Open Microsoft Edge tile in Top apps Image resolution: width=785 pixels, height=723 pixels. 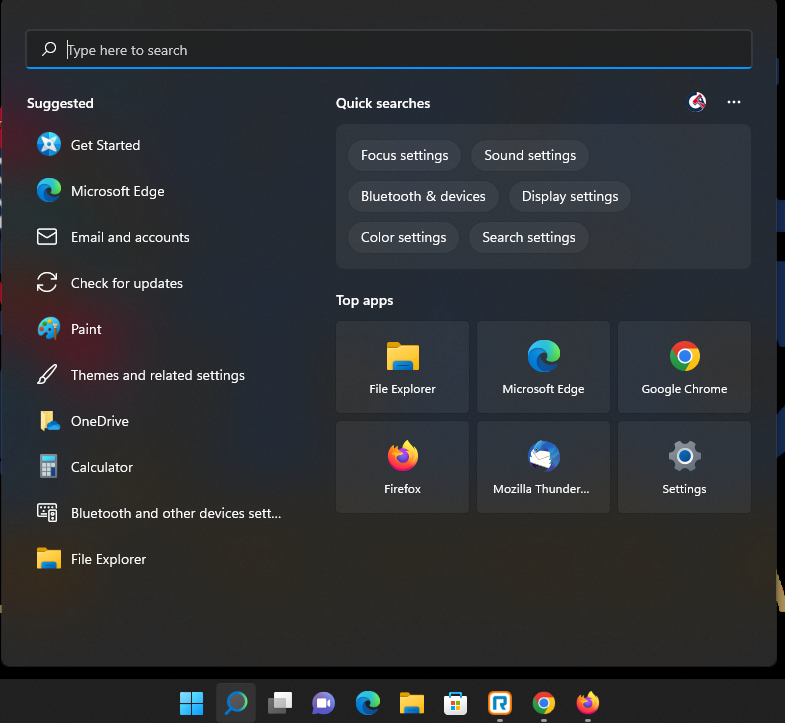pyautogui.click(x=543, y=367)
